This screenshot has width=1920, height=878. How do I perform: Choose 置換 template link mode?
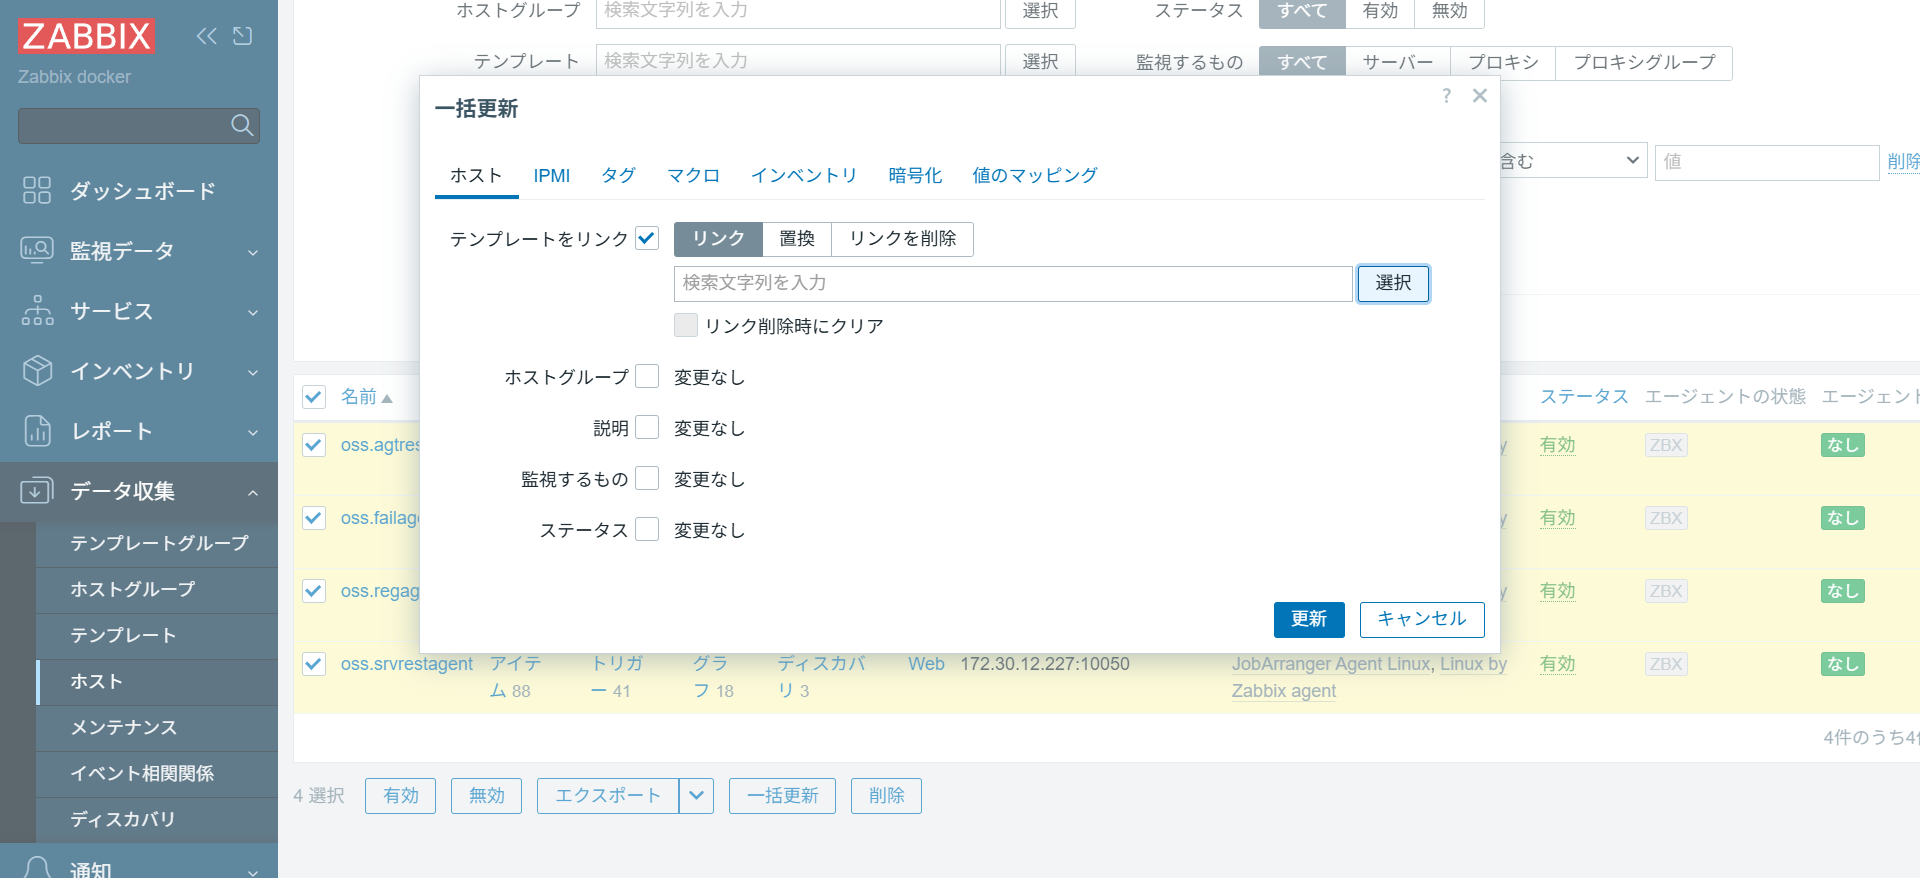pyautogui.click(x=797, y=239)
